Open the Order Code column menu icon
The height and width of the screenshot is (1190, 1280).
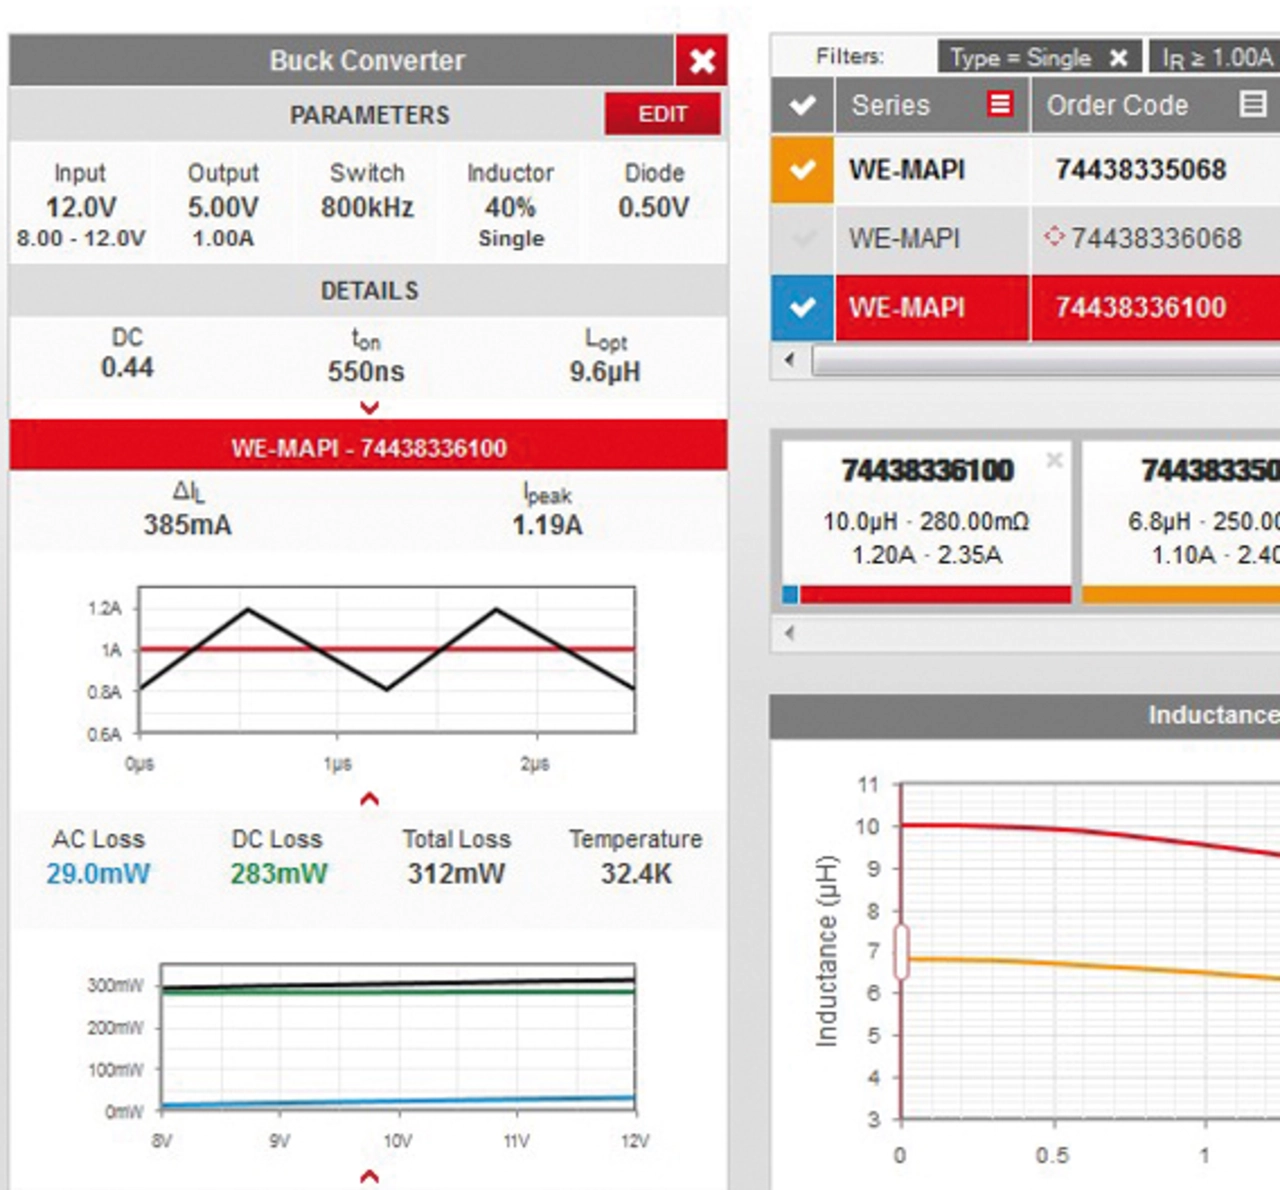point(1252,104)
